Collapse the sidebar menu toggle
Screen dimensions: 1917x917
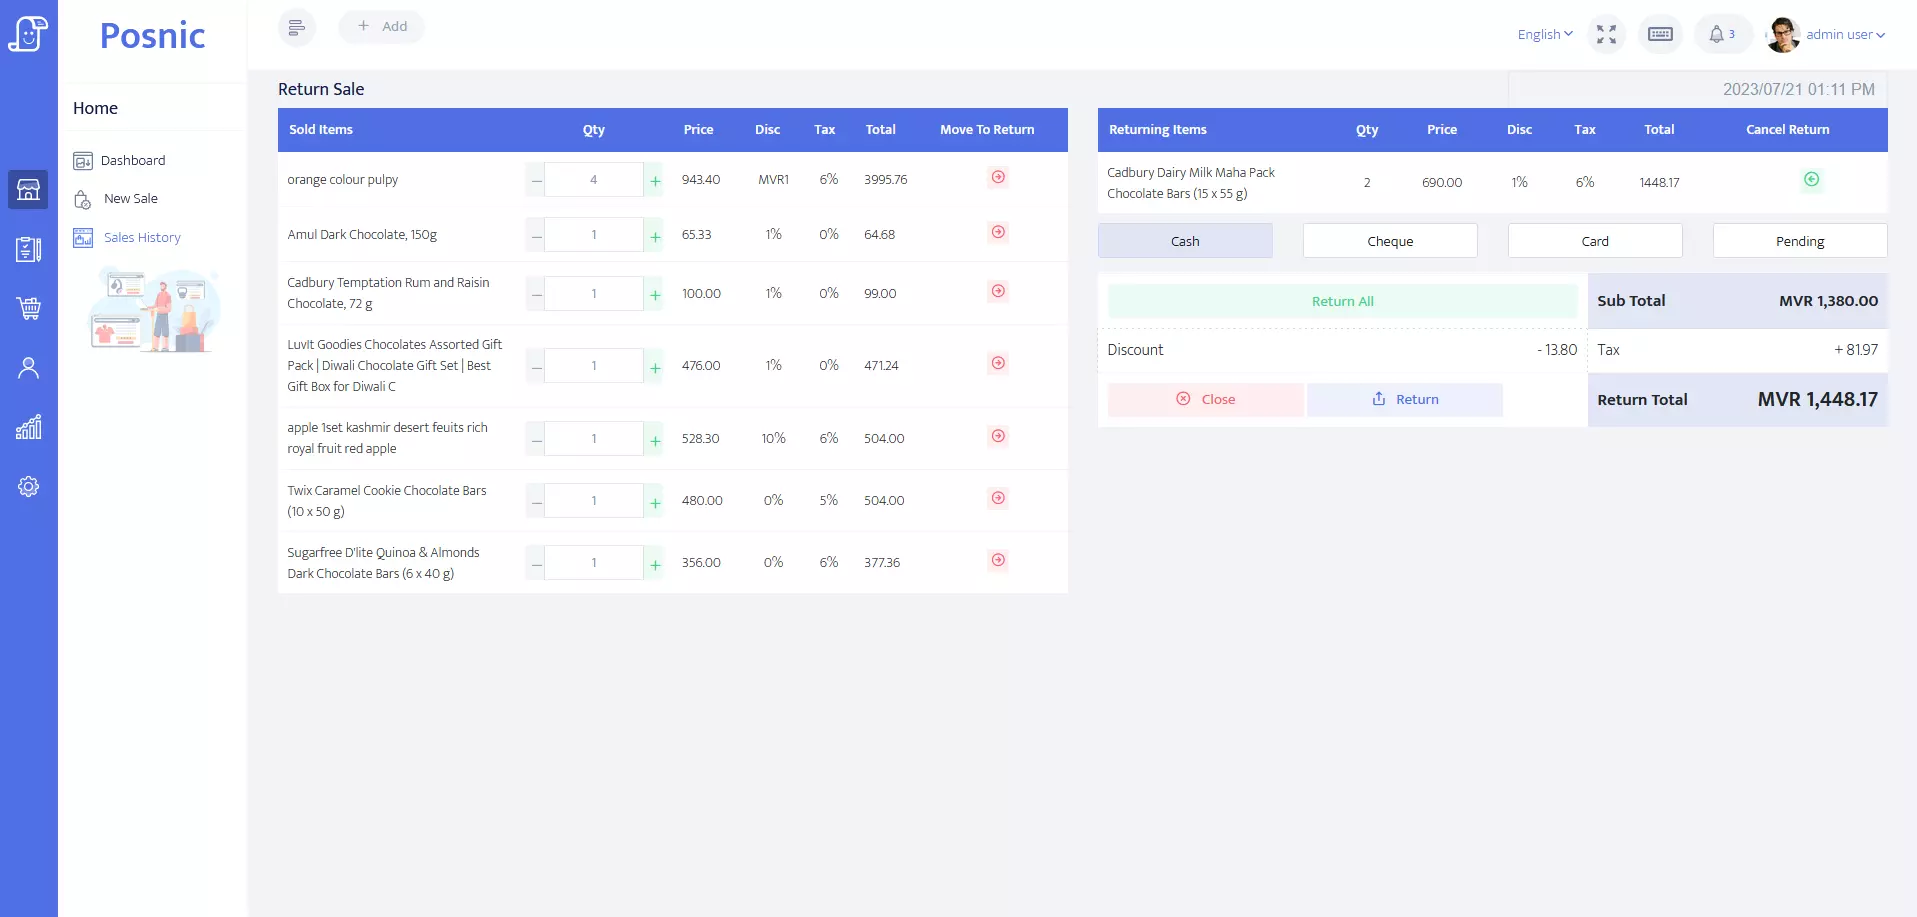click(296, 28)
